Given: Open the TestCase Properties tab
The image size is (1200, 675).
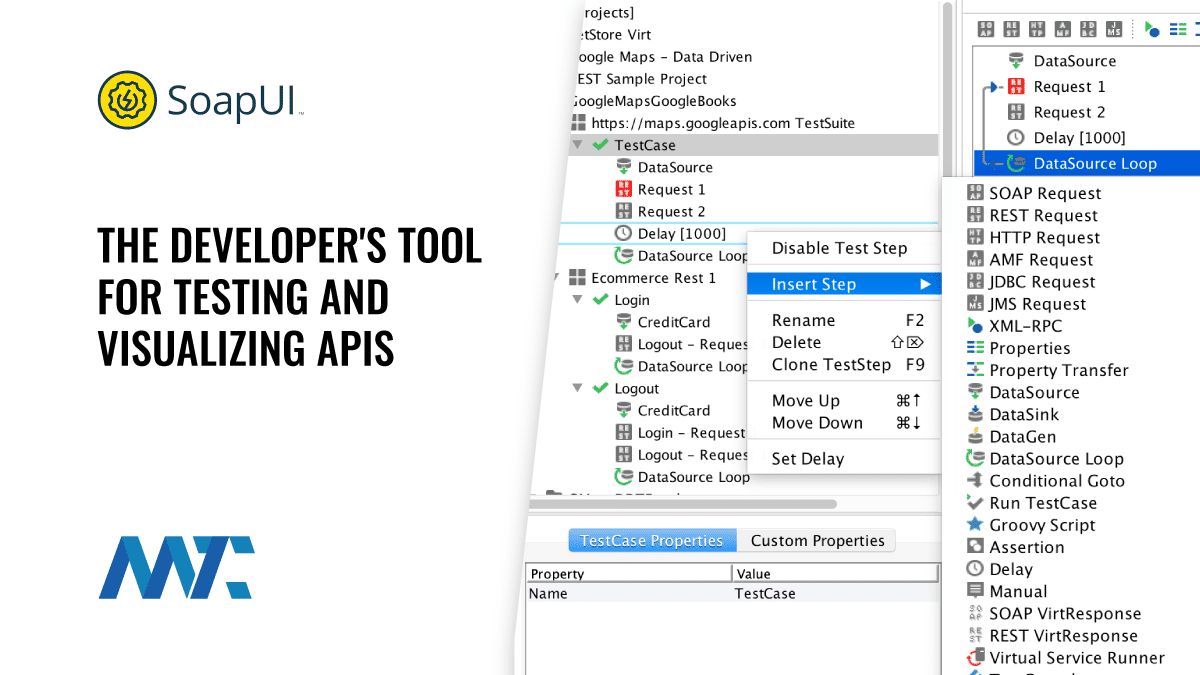Looking at the screenshot, I should [651, 541].
